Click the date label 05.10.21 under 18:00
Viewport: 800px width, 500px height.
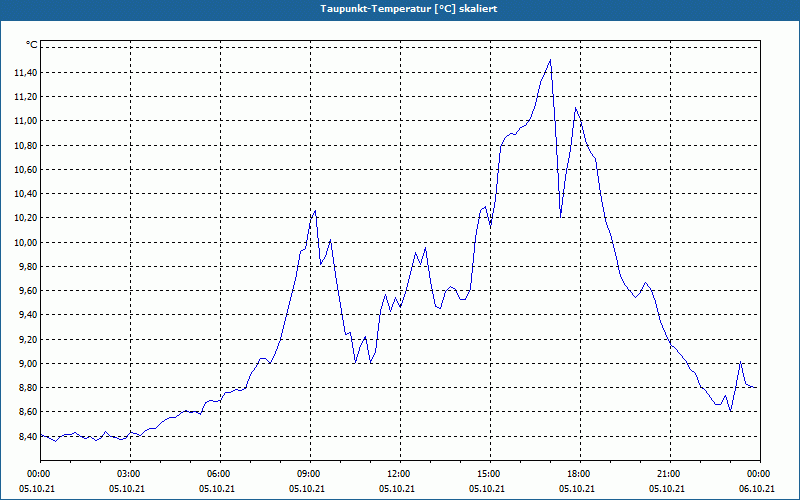click(x=577, y=489)
